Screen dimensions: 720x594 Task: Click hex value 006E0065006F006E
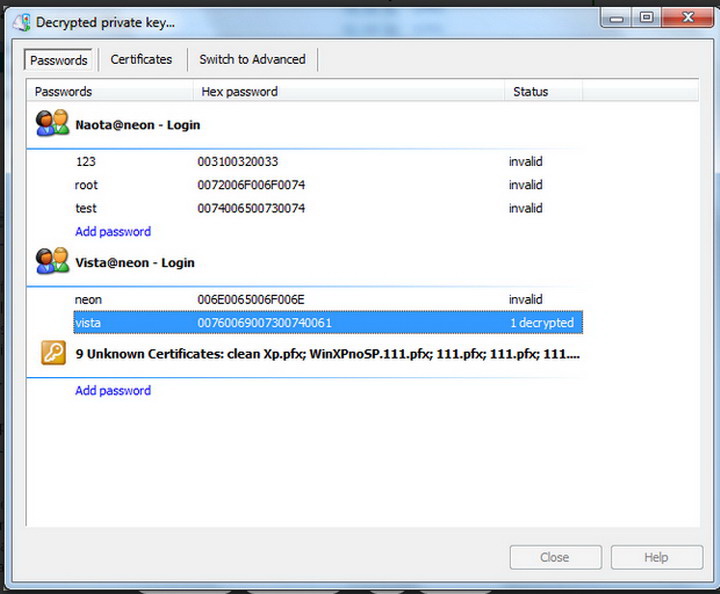pyautogui.click(x=251, y=300)
